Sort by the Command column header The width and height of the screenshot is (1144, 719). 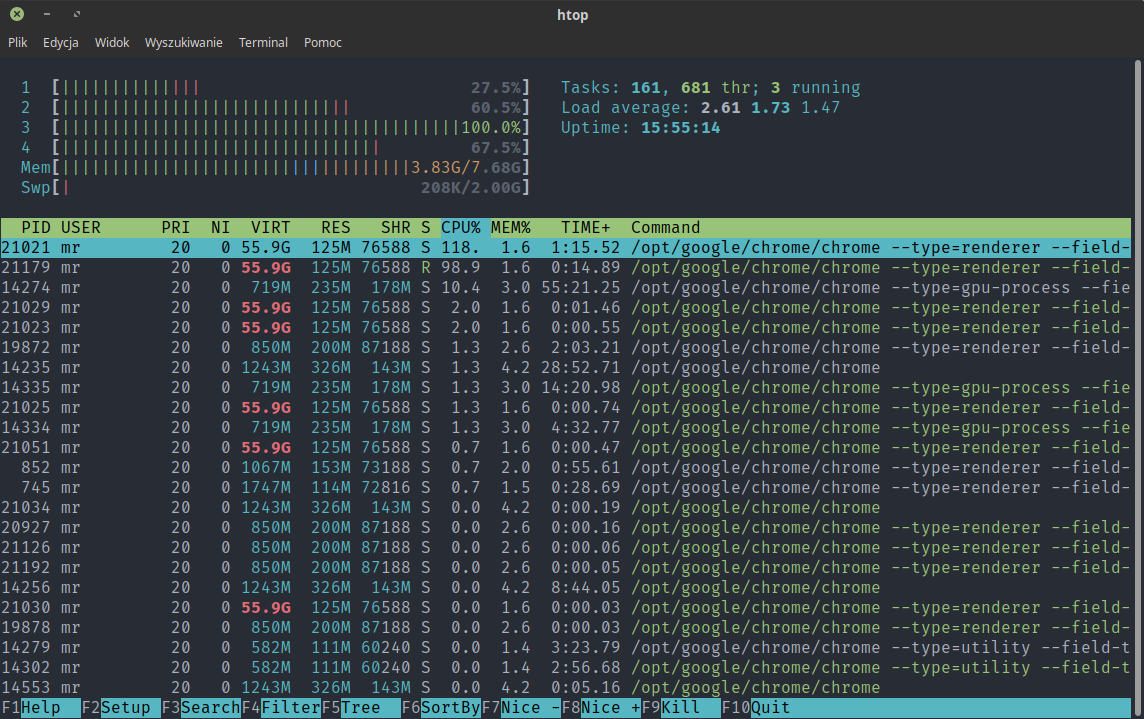[665, 228]
